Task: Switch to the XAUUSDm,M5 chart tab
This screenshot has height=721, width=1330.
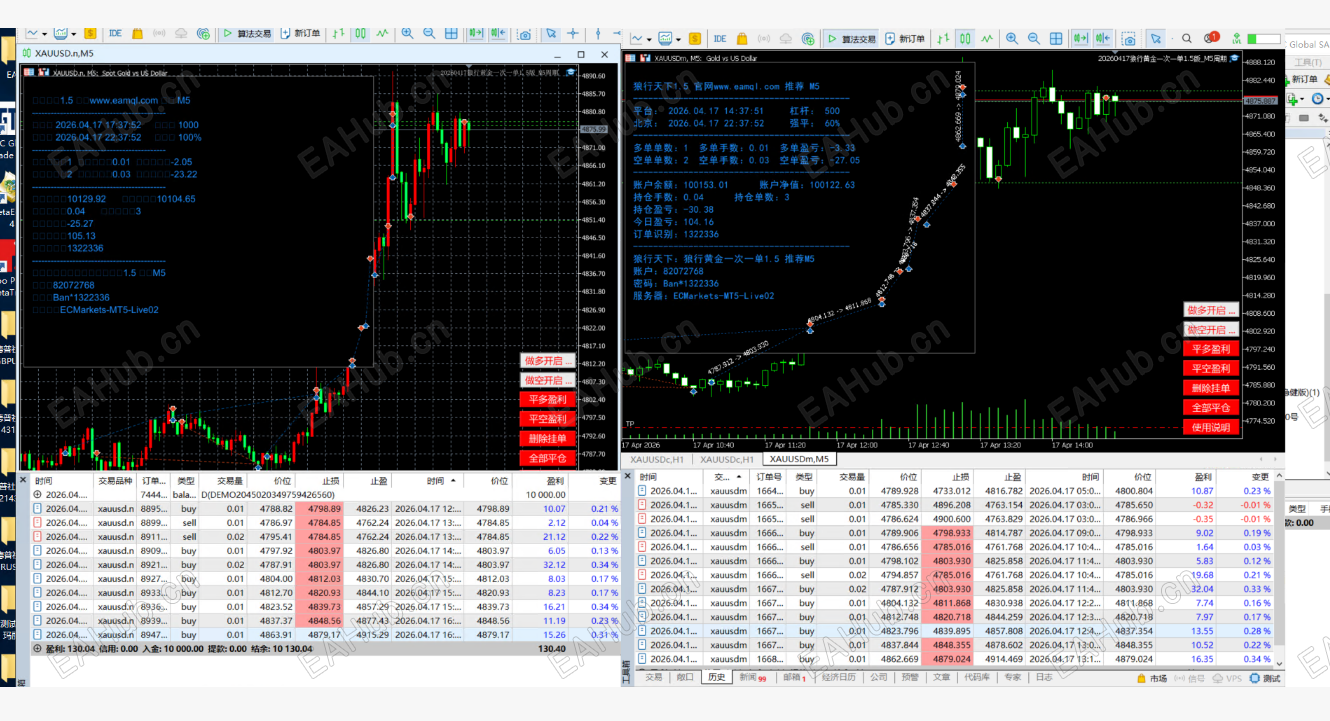Action: coord(798,459)
